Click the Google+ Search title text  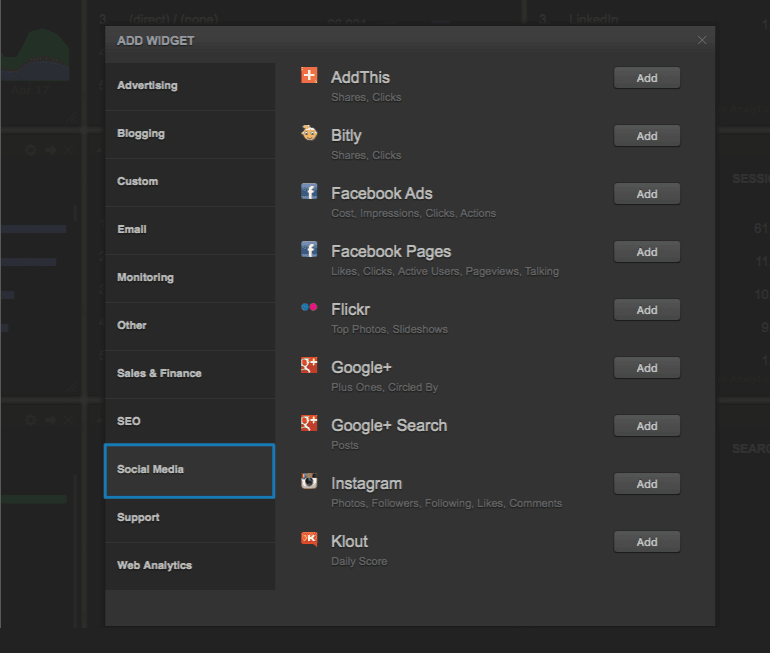[389, 426]
